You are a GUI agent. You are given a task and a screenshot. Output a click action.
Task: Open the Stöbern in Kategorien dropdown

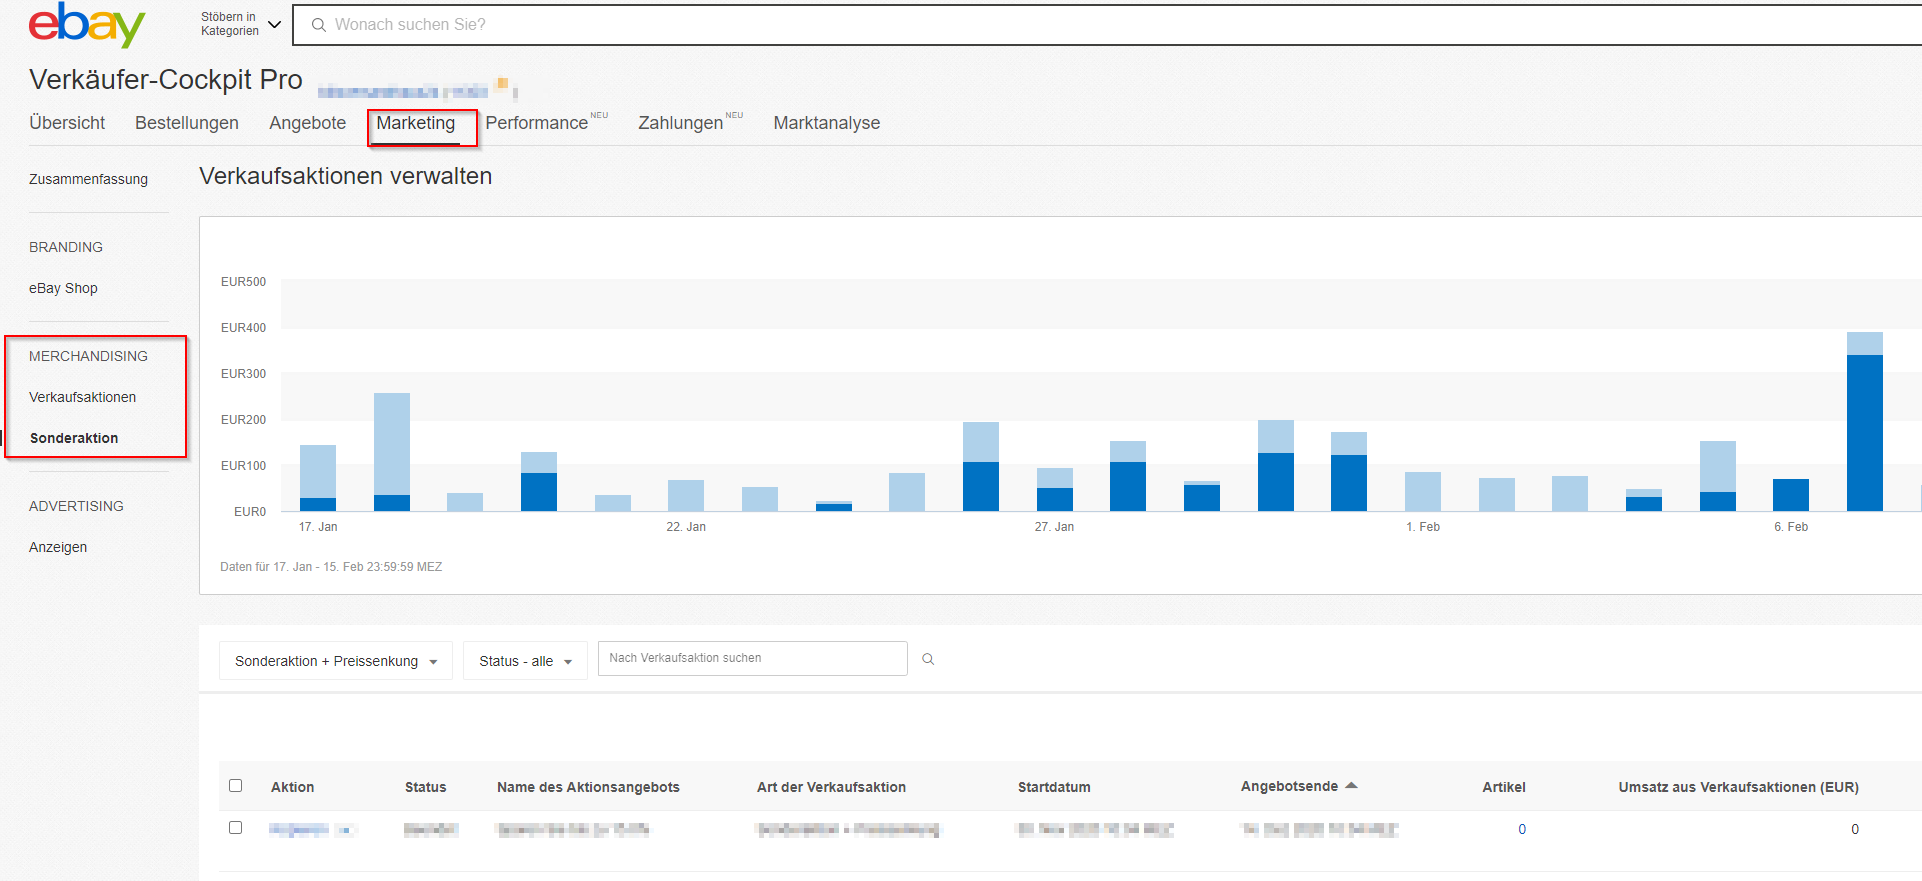point(241,24)
